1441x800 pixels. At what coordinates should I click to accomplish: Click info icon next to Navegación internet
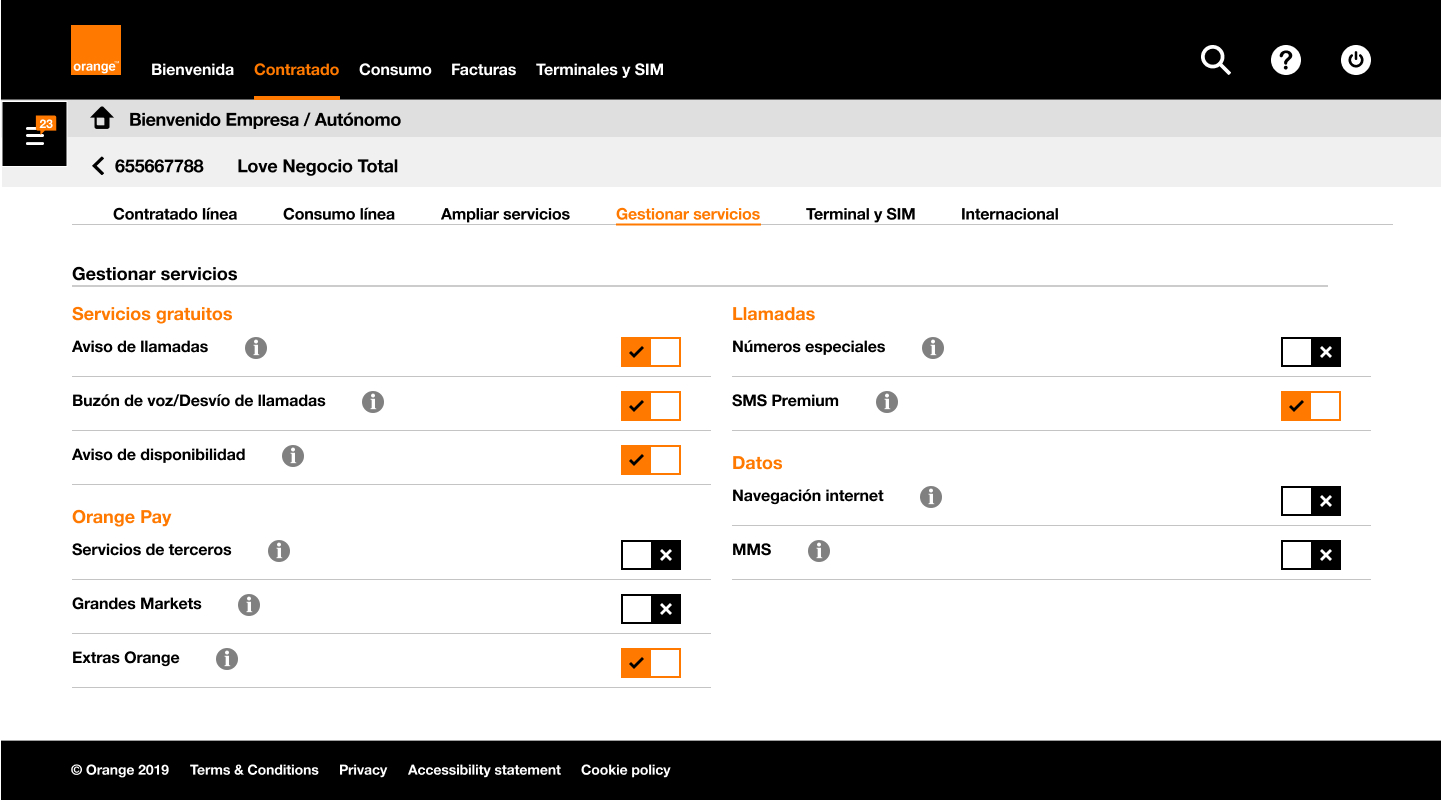tap(931, 497)
